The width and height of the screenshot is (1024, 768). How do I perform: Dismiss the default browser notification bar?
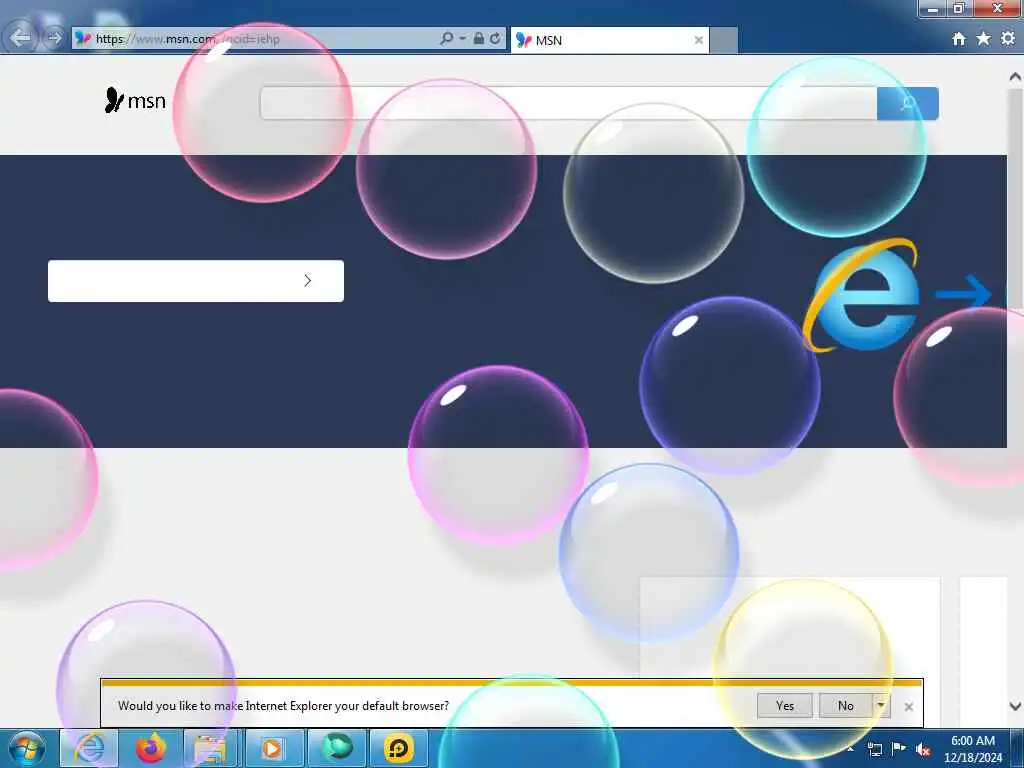(x=908, y=707)
